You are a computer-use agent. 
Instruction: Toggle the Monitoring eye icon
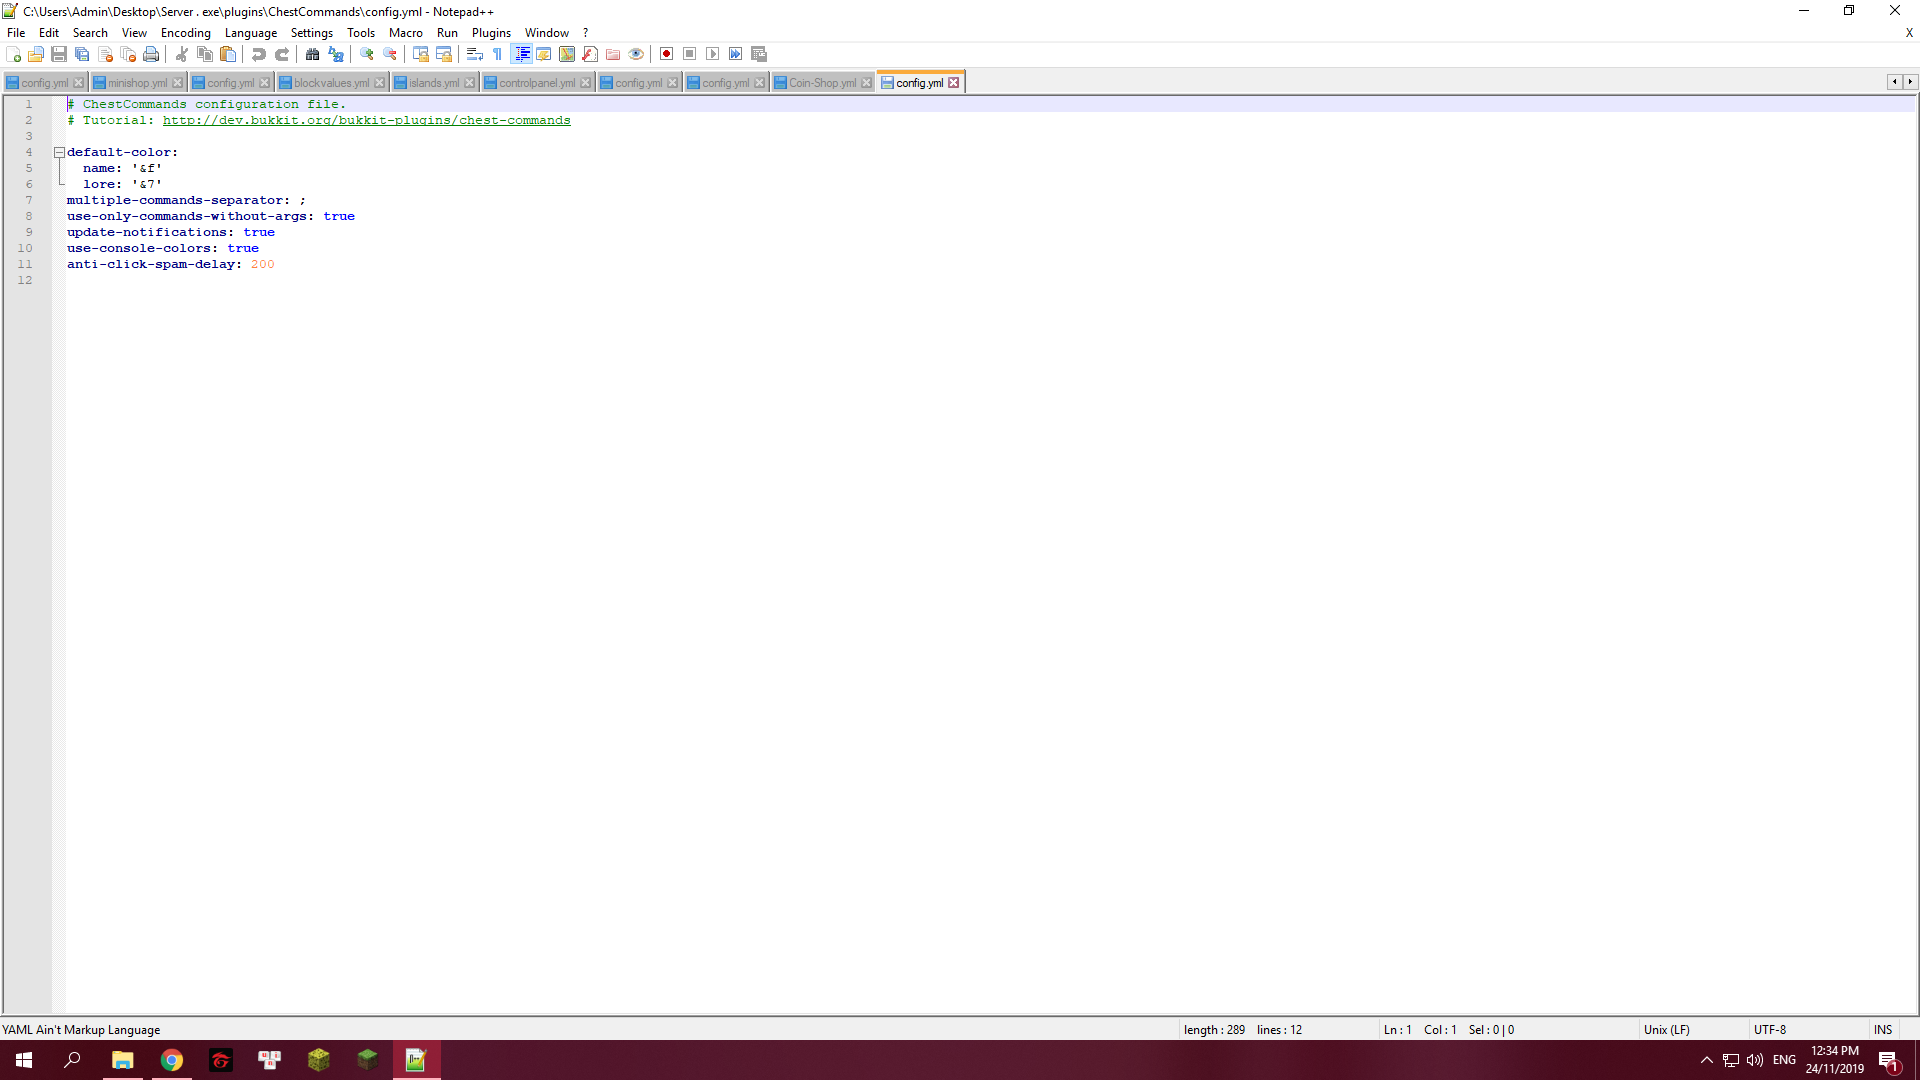[636, 54]
